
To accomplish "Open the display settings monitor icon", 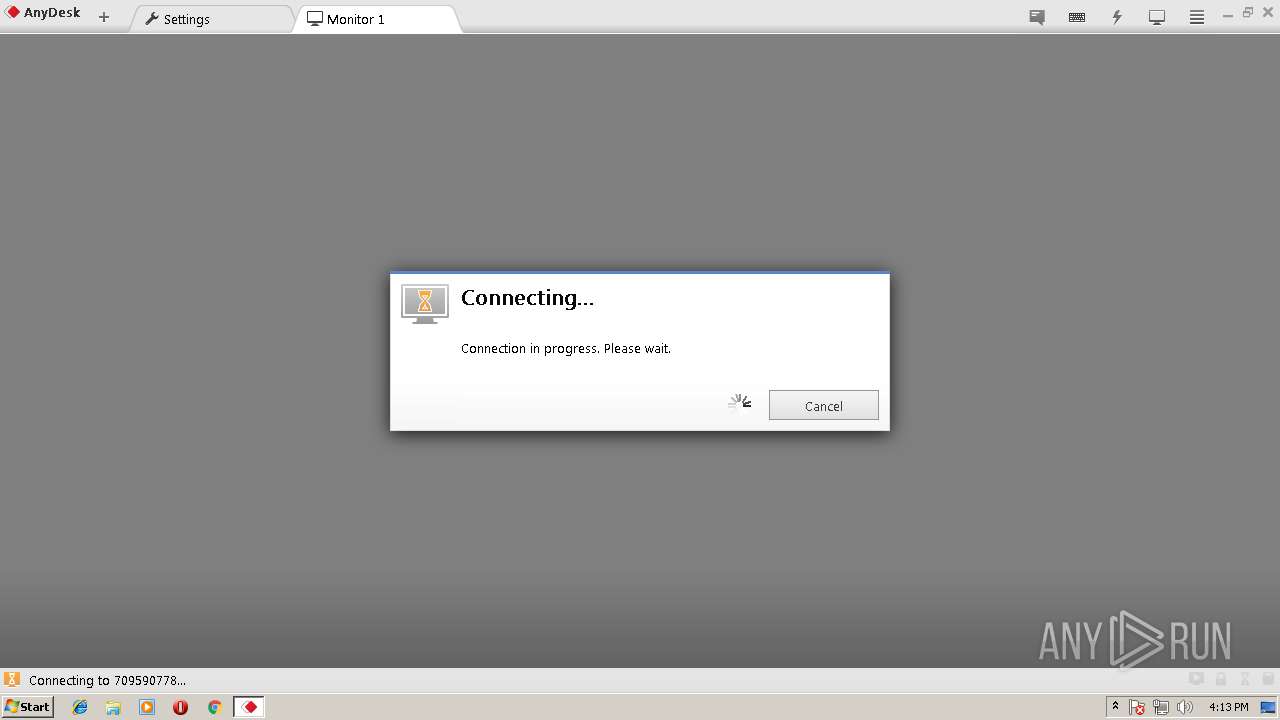I will 1157,17.
